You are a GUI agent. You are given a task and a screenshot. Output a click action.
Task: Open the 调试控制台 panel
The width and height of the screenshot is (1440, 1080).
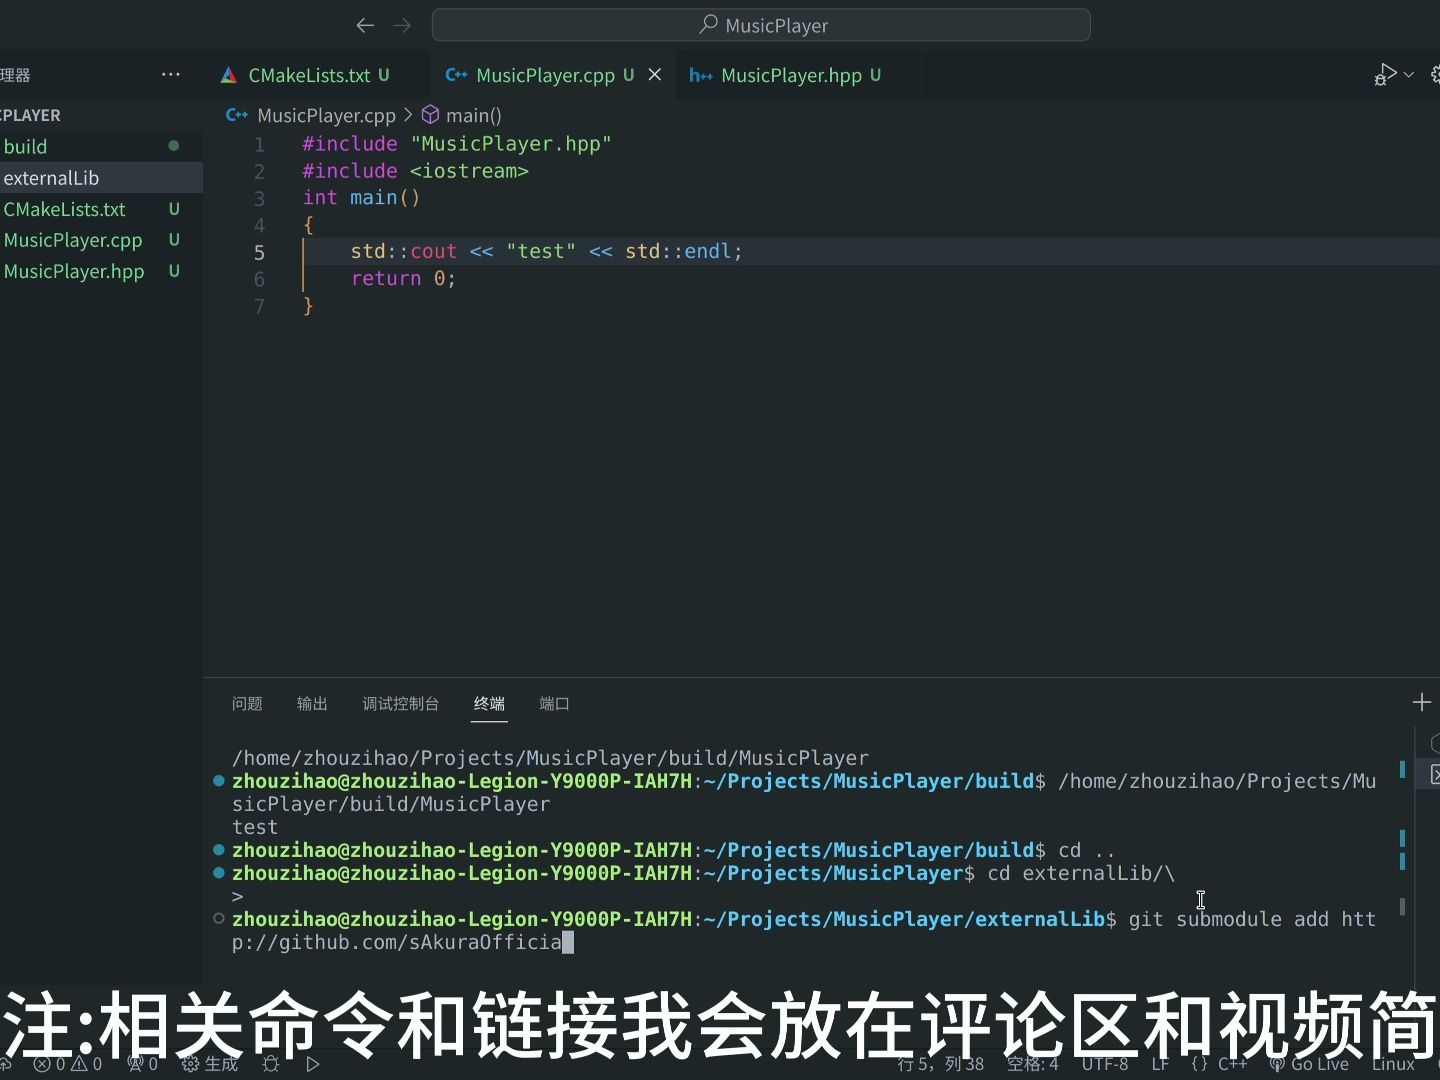point(400,704)
